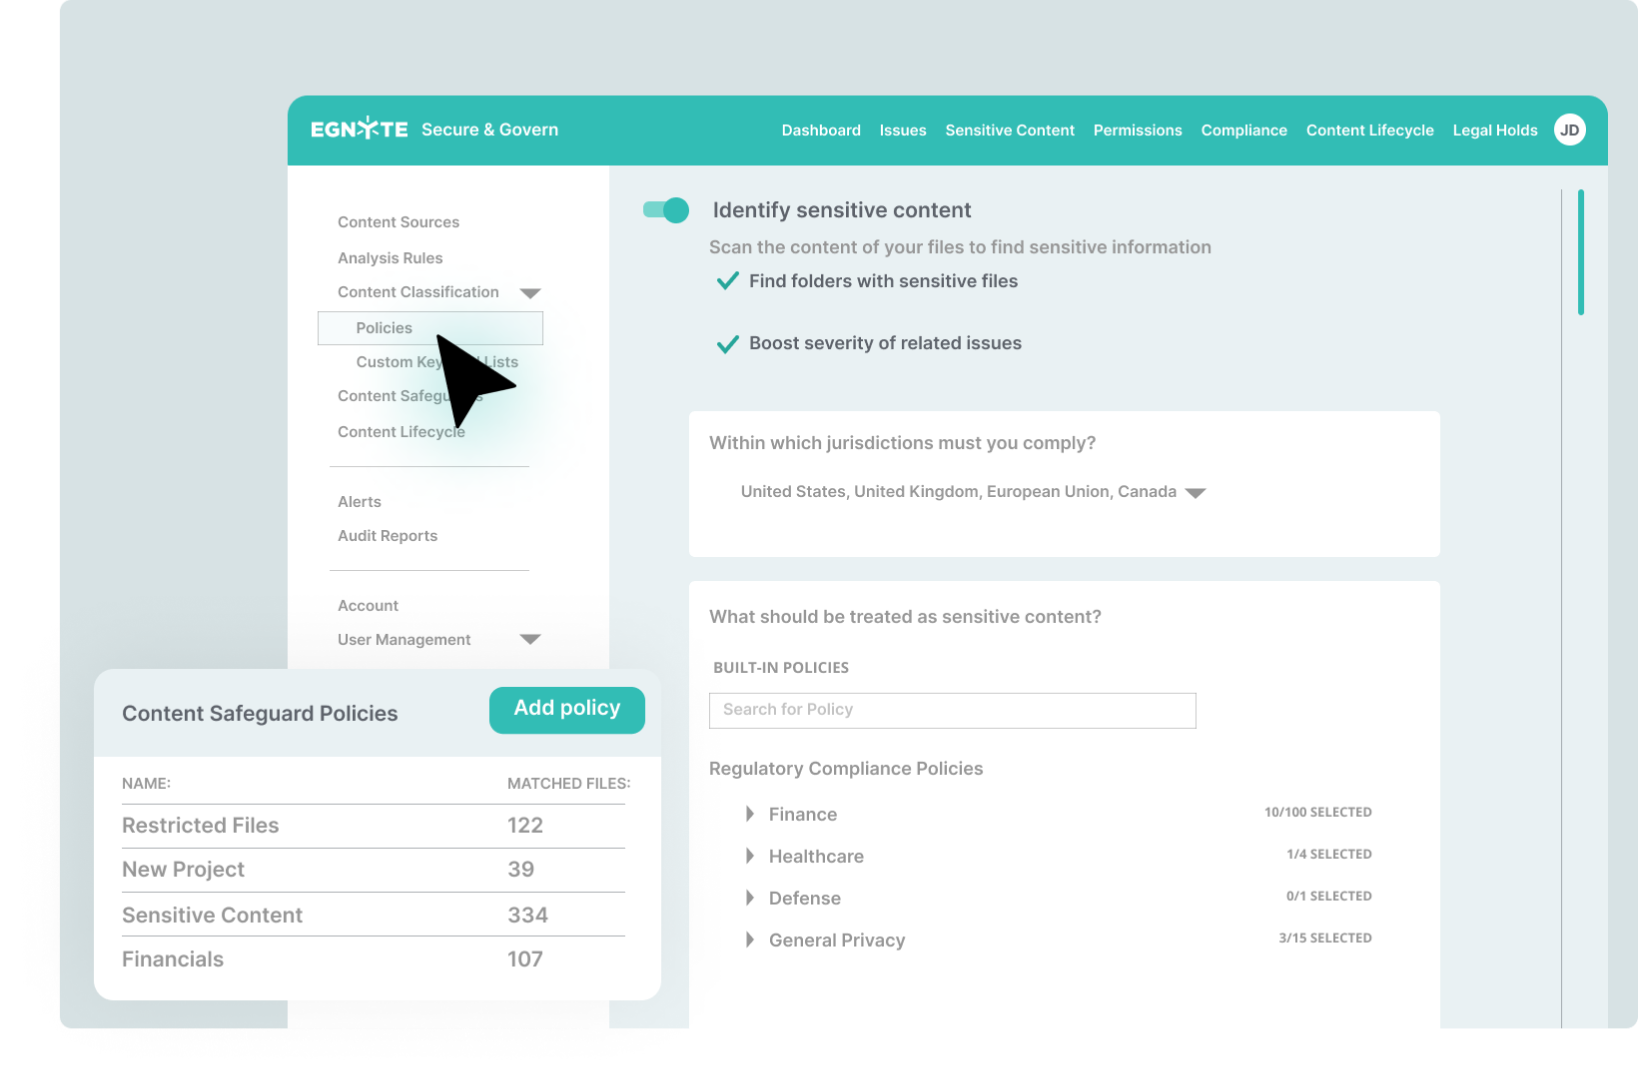Expand the Finance policies group
The width and height of the screenshot is (1638, 1080).
[x=750, y=813]
